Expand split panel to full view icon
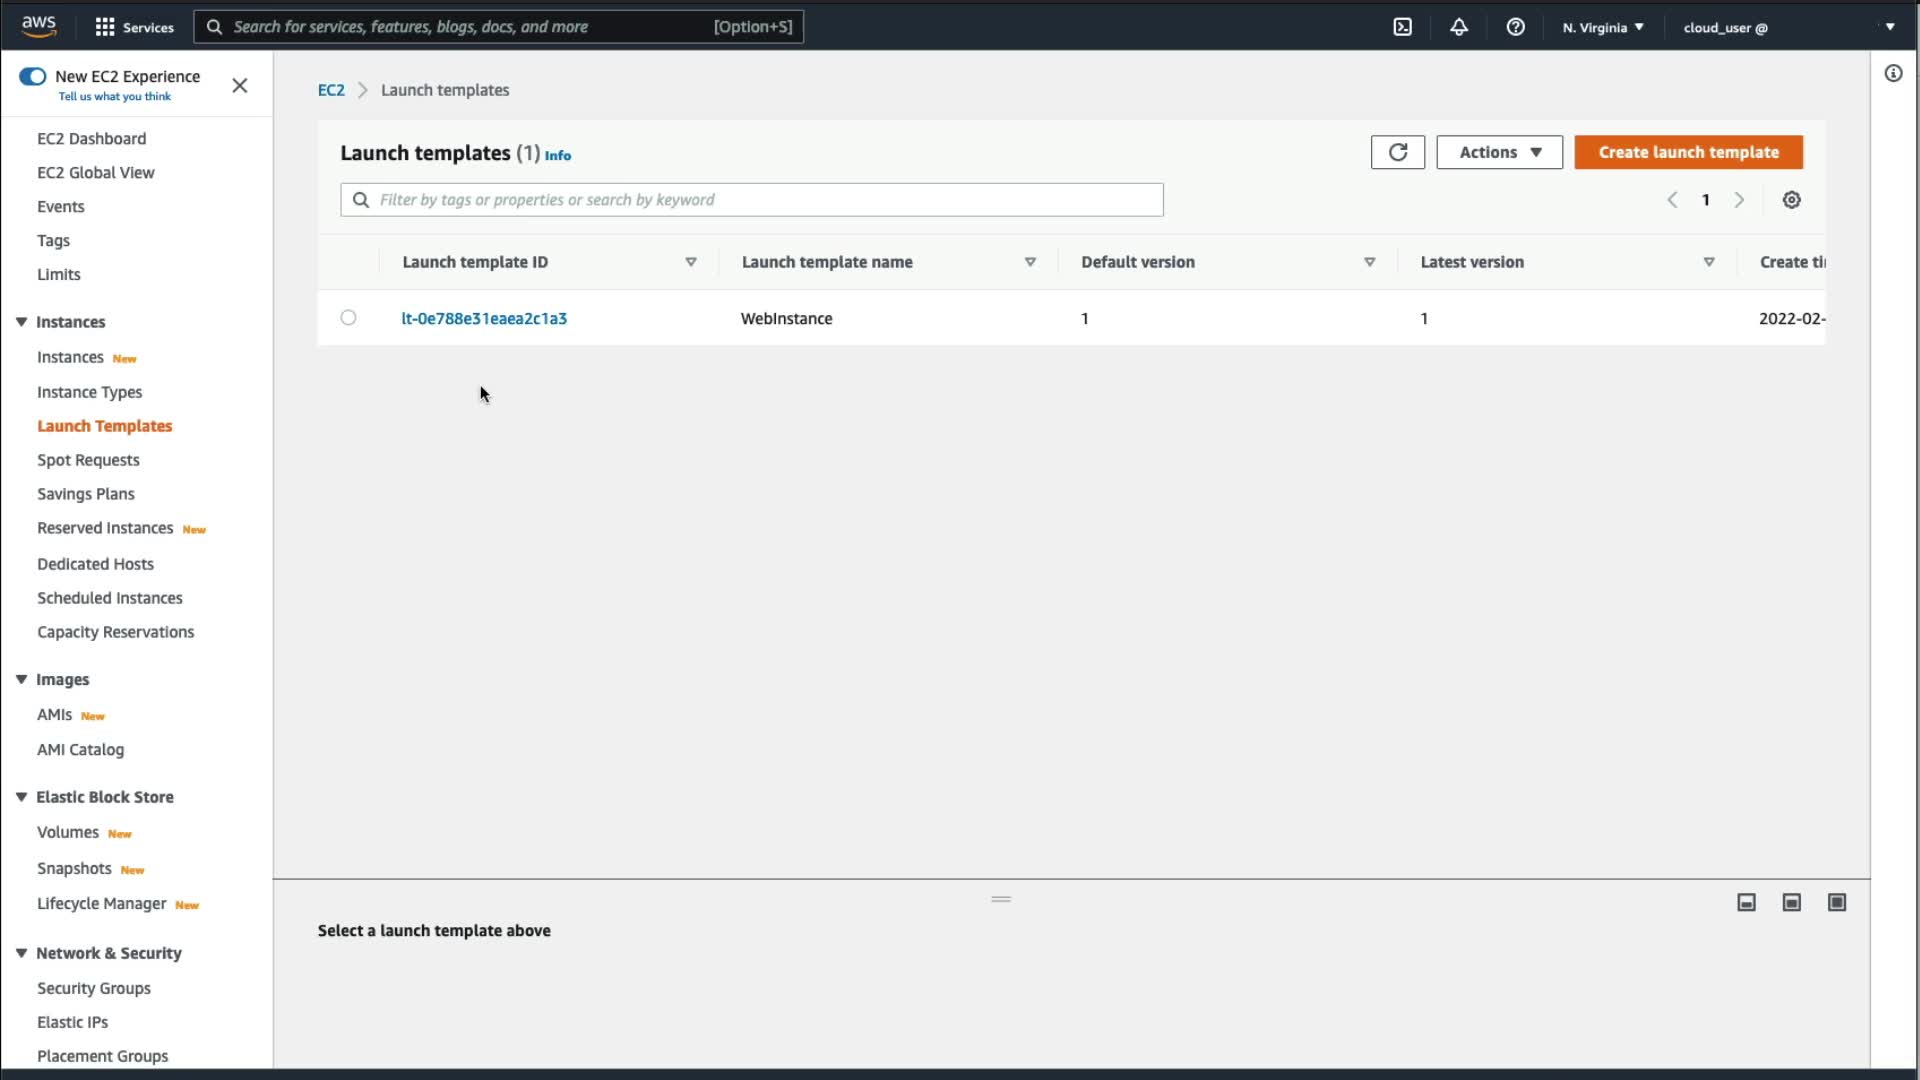Image resolution: width=1920 pixels, height=1080 pixels. coord(1837,902)
